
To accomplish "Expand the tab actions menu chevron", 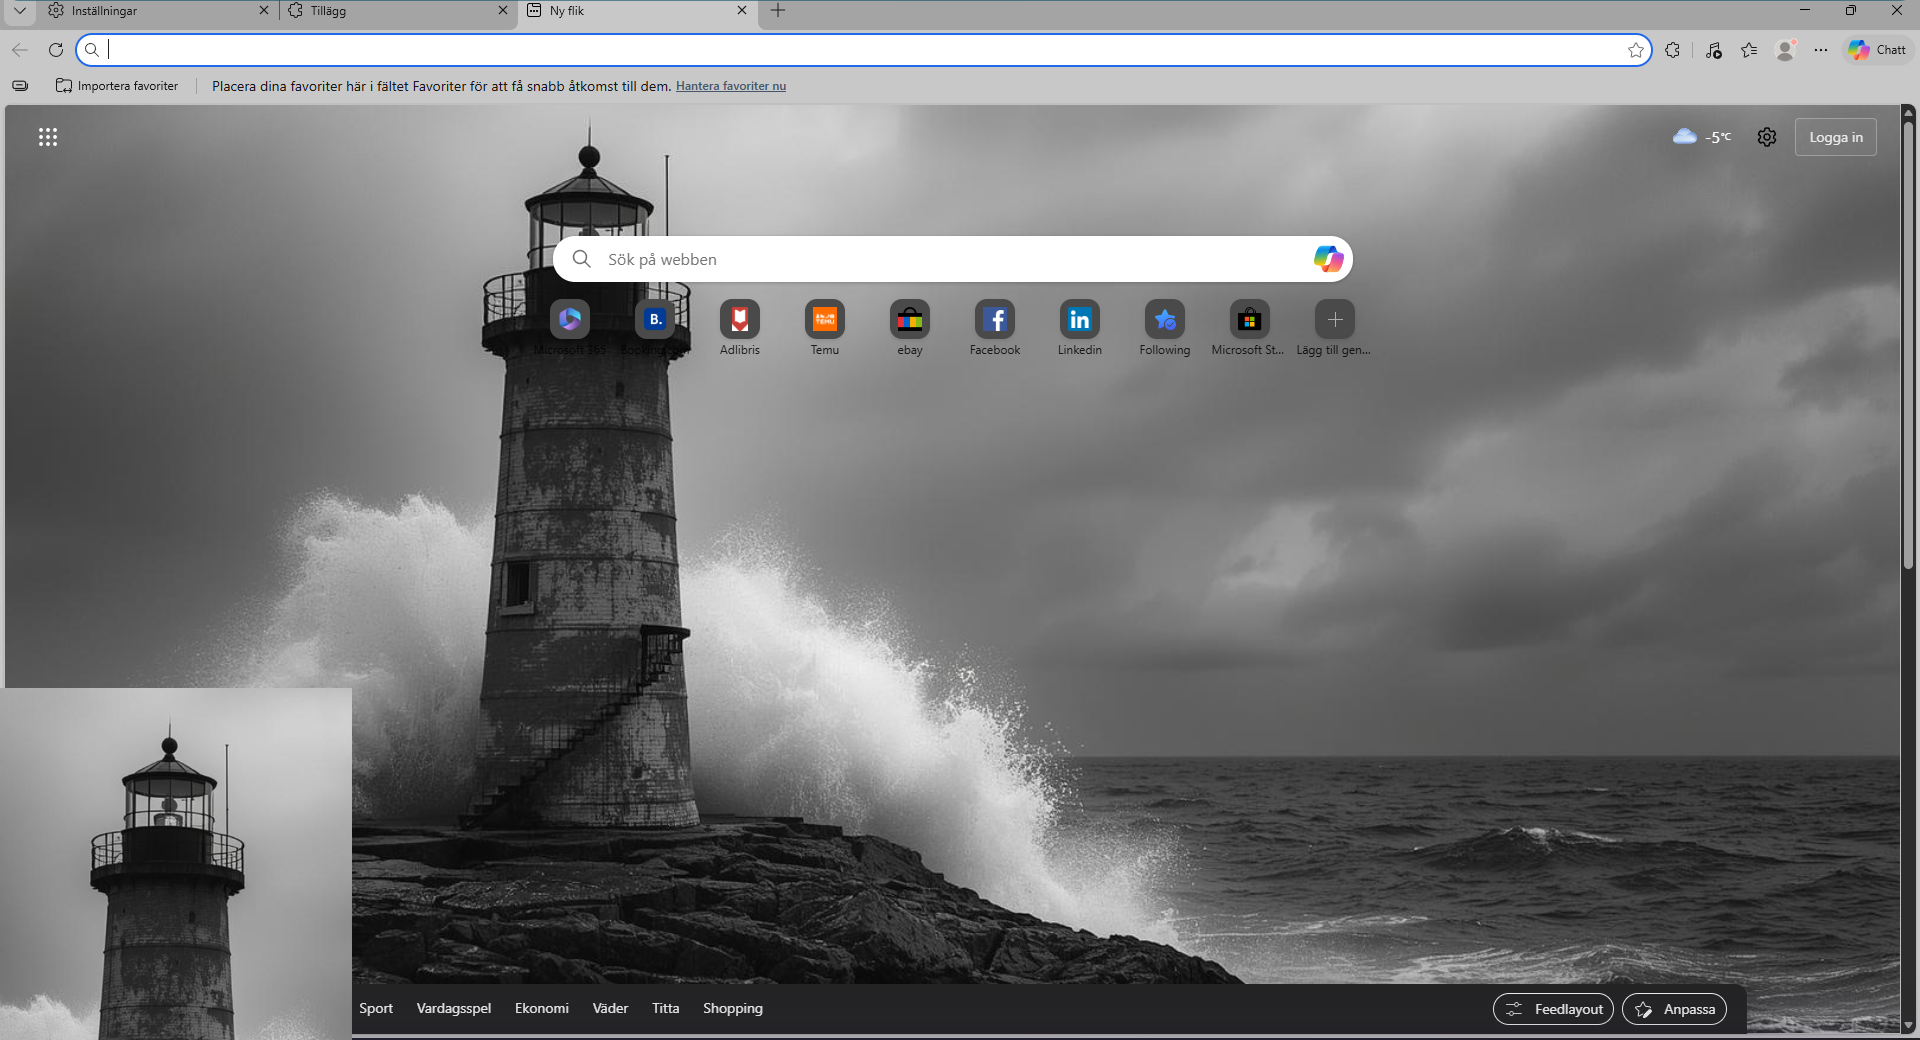I will [x=19, y=10].
